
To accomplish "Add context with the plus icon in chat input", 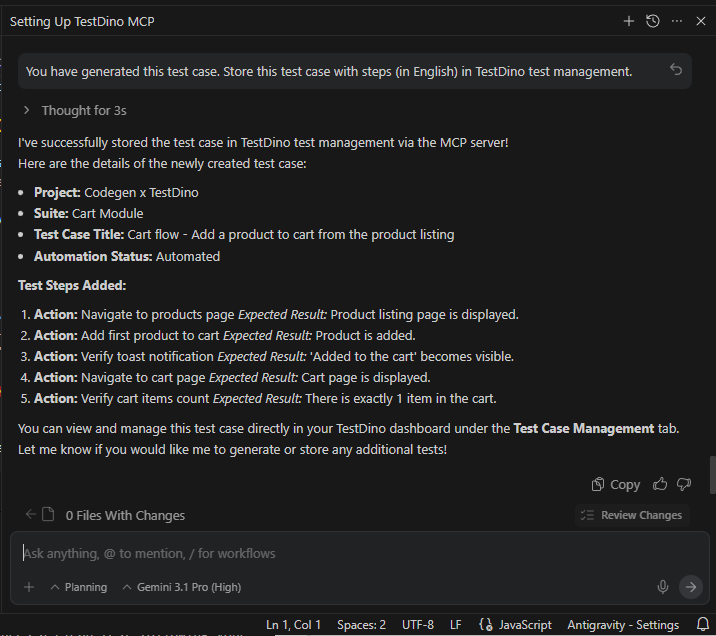I will 29,587.
